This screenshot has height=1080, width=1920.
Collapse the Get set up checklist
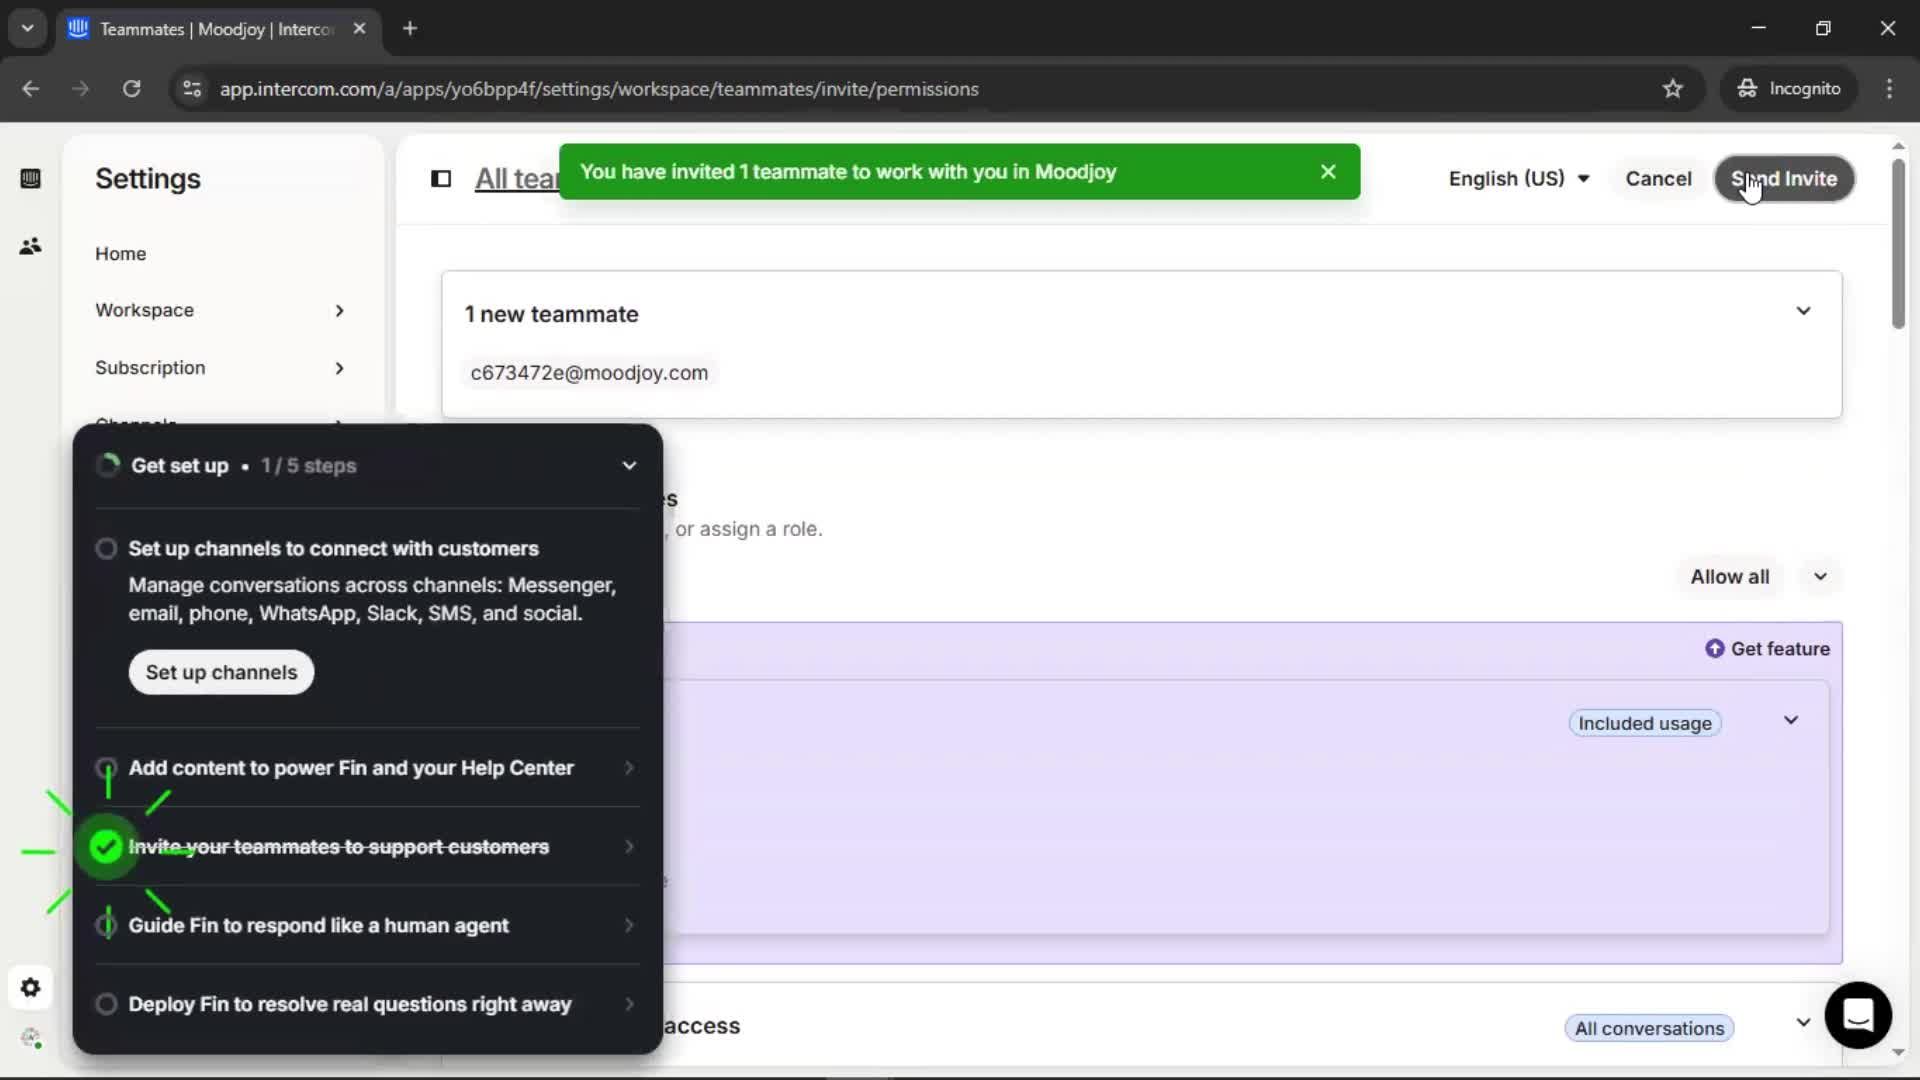(629, 466)
